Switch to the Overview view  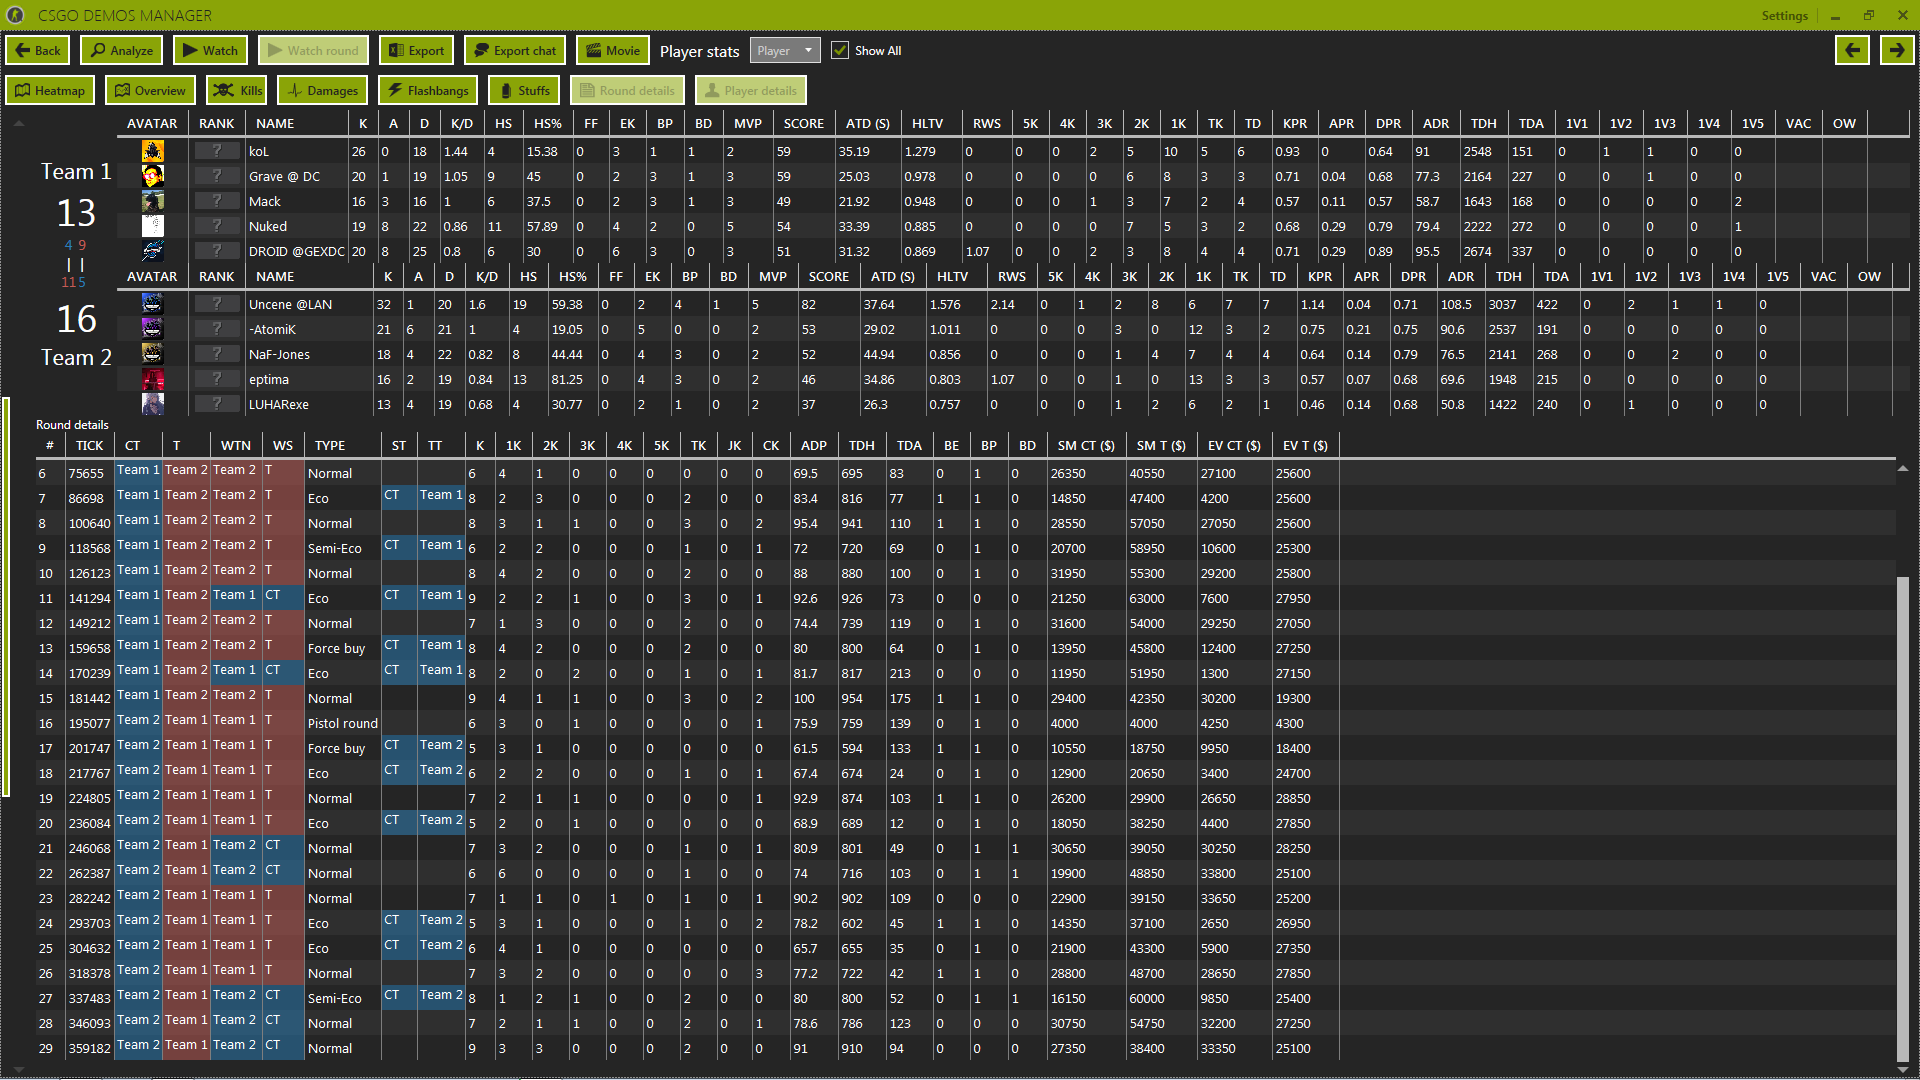pos(150,91)
